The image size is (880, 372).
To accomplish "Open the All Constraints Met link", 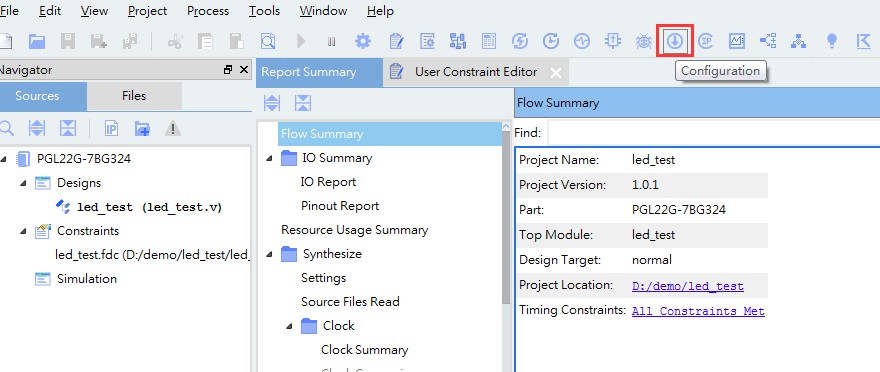I will tap(698, 311).
